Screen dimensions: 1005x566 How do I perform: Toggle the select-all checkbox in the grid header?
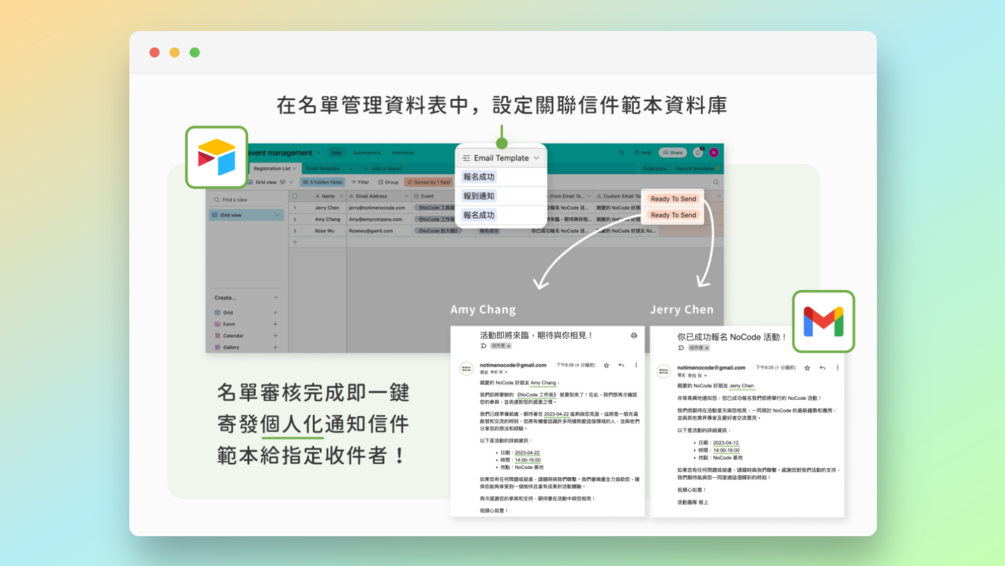[295, 196]
